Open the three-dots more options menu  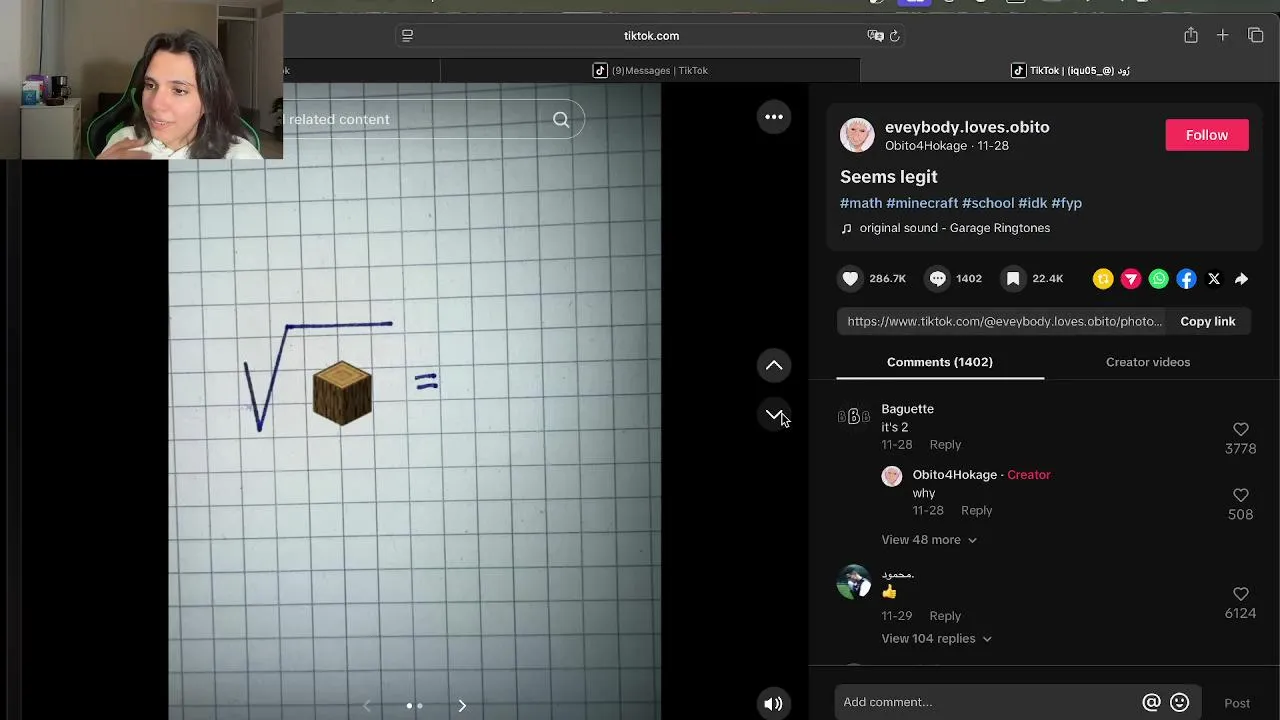tap(774, 117)
